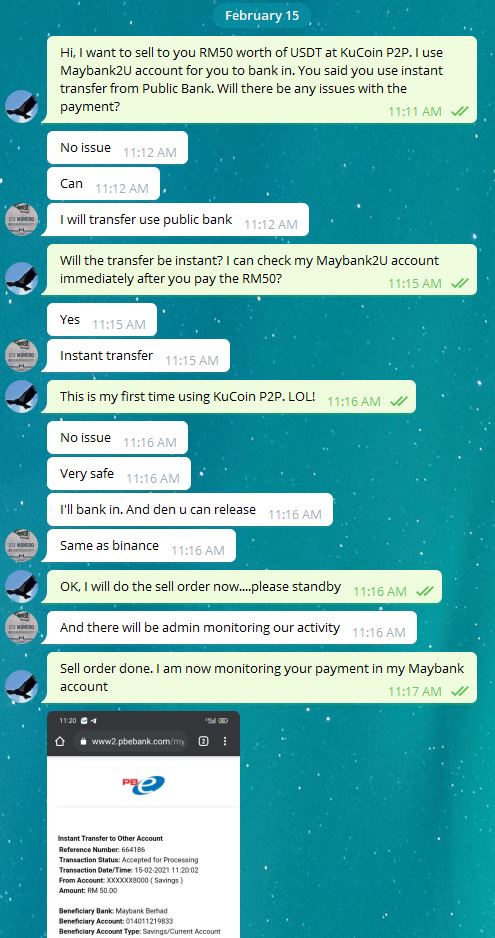Screen dimensions: 495x938
Task: Click the February 15 date label
Action: 262,16
